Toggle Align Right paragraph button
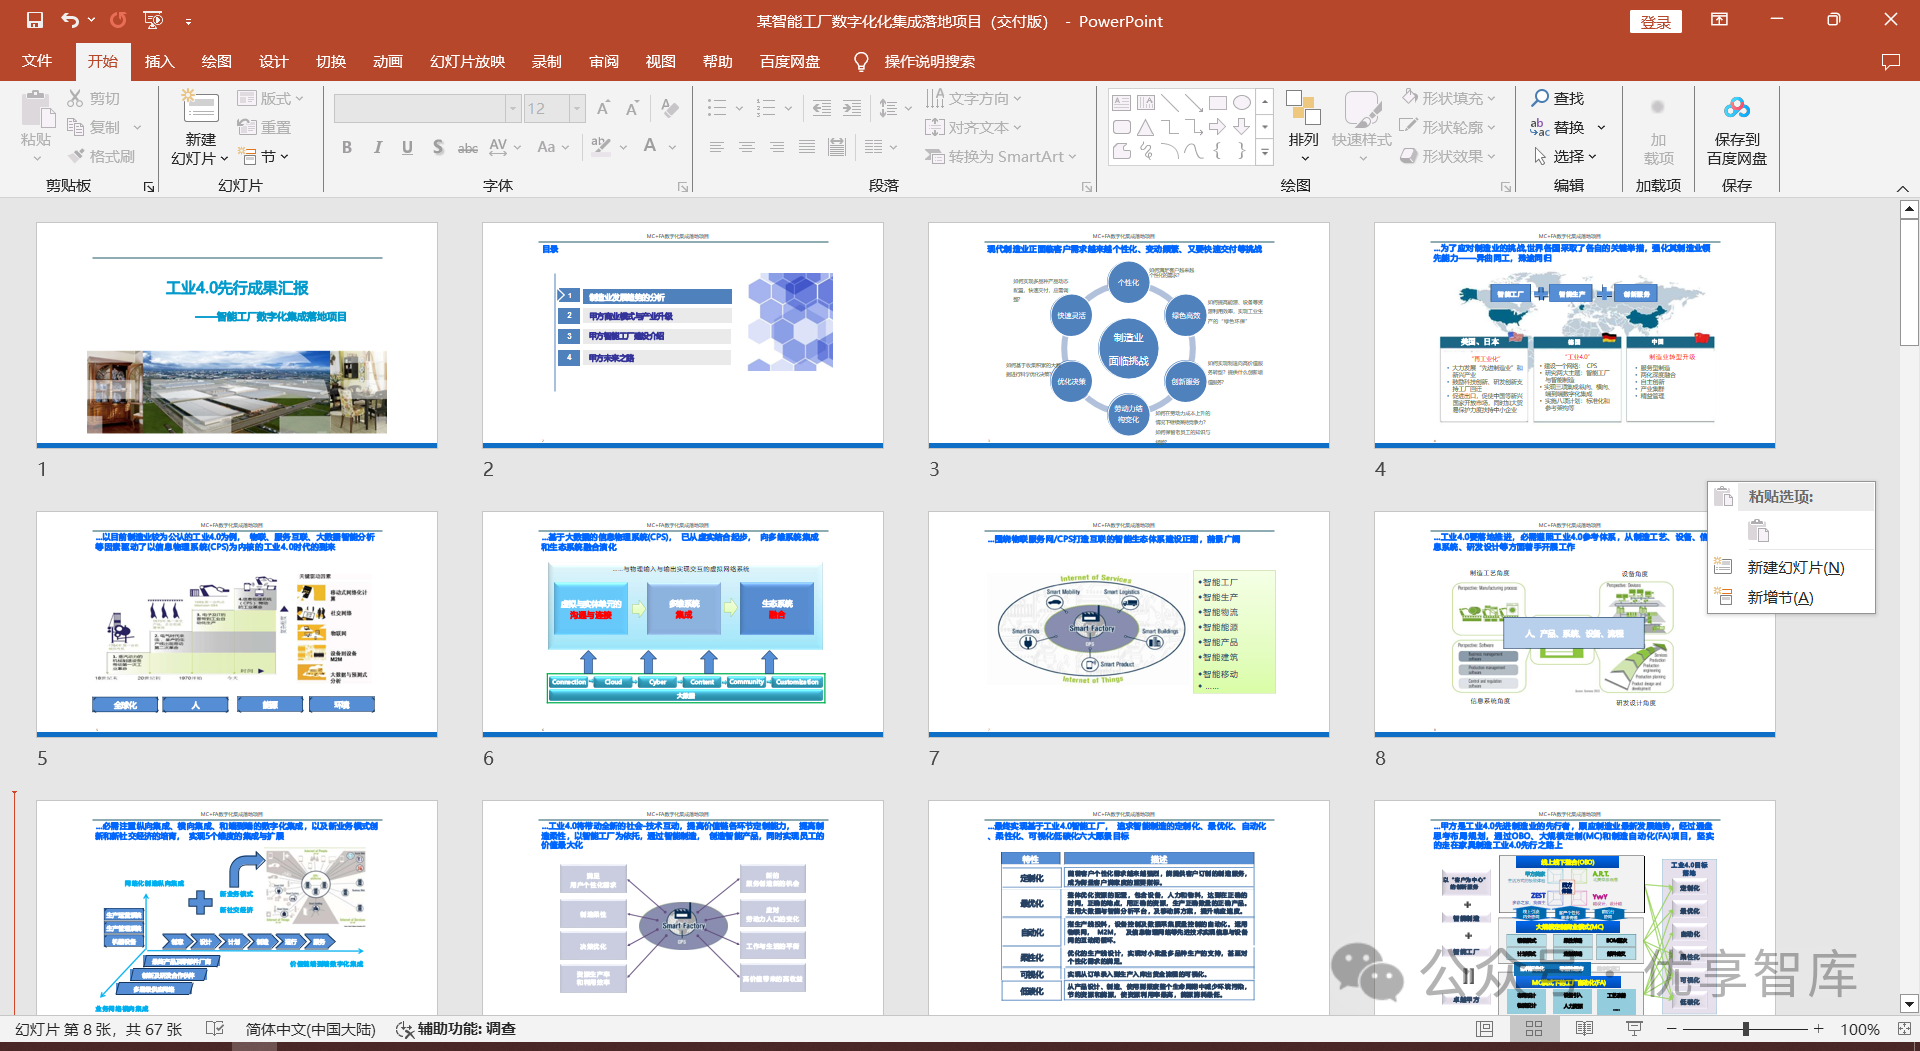This screenshot has width=1920, height=1051. [776, 147]
